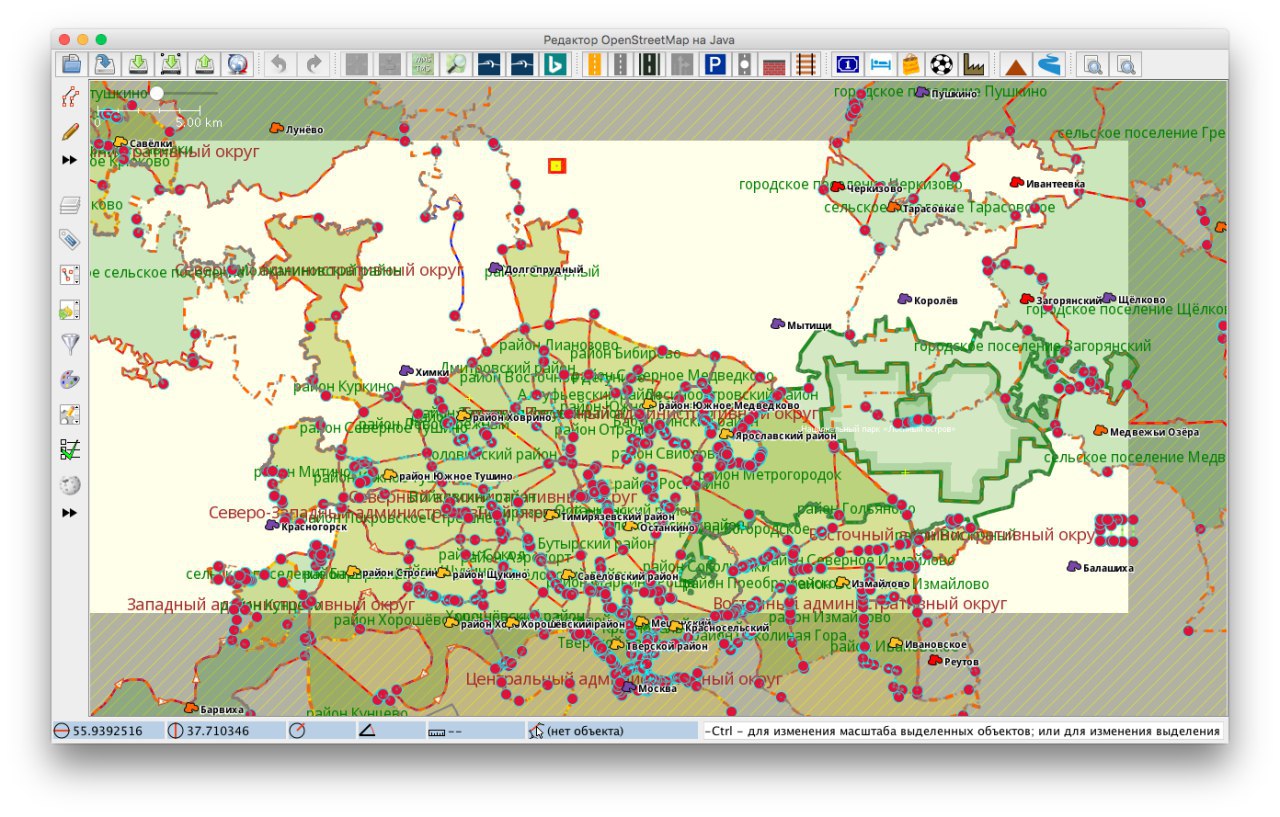
Task: Click the Барвиха village label
Action: coord(221,709)
